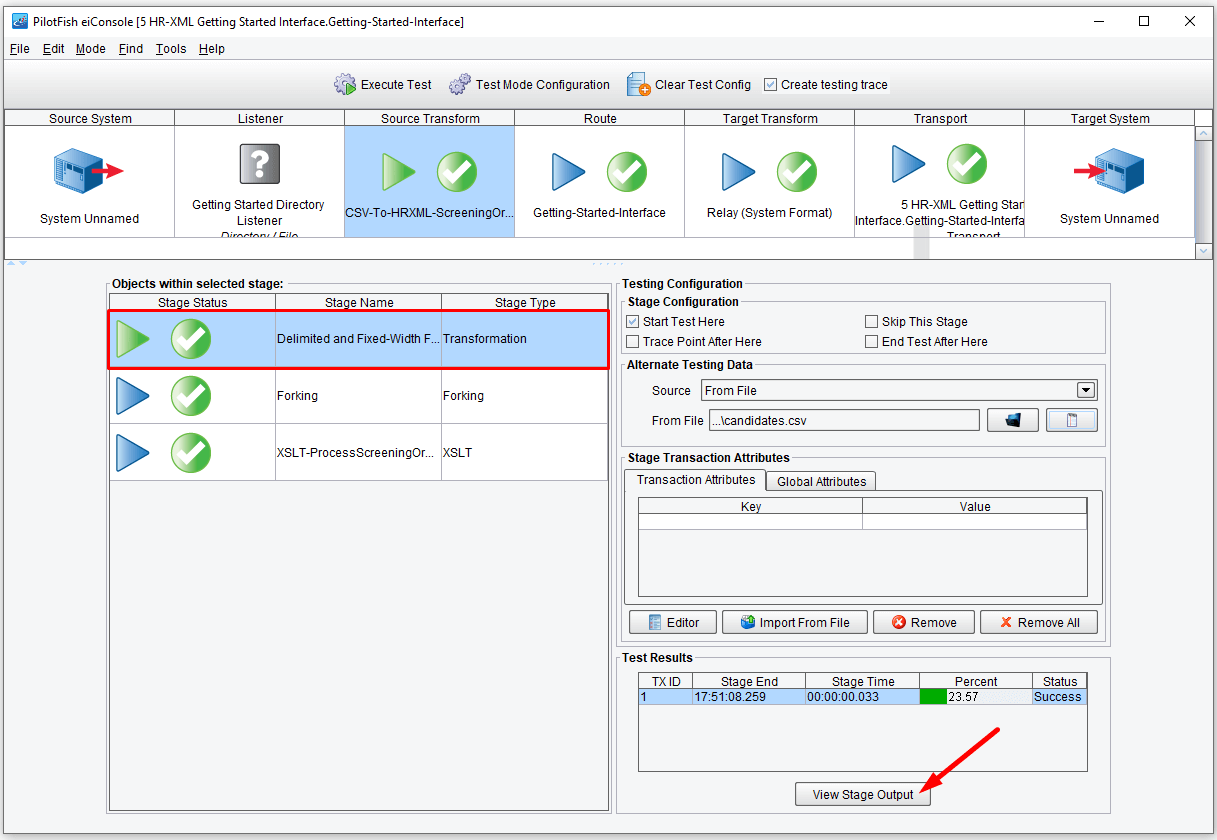Click Transport stage play arrow icon
The height and width of the screenshot is (840, 1217).
tap(909, 164)
